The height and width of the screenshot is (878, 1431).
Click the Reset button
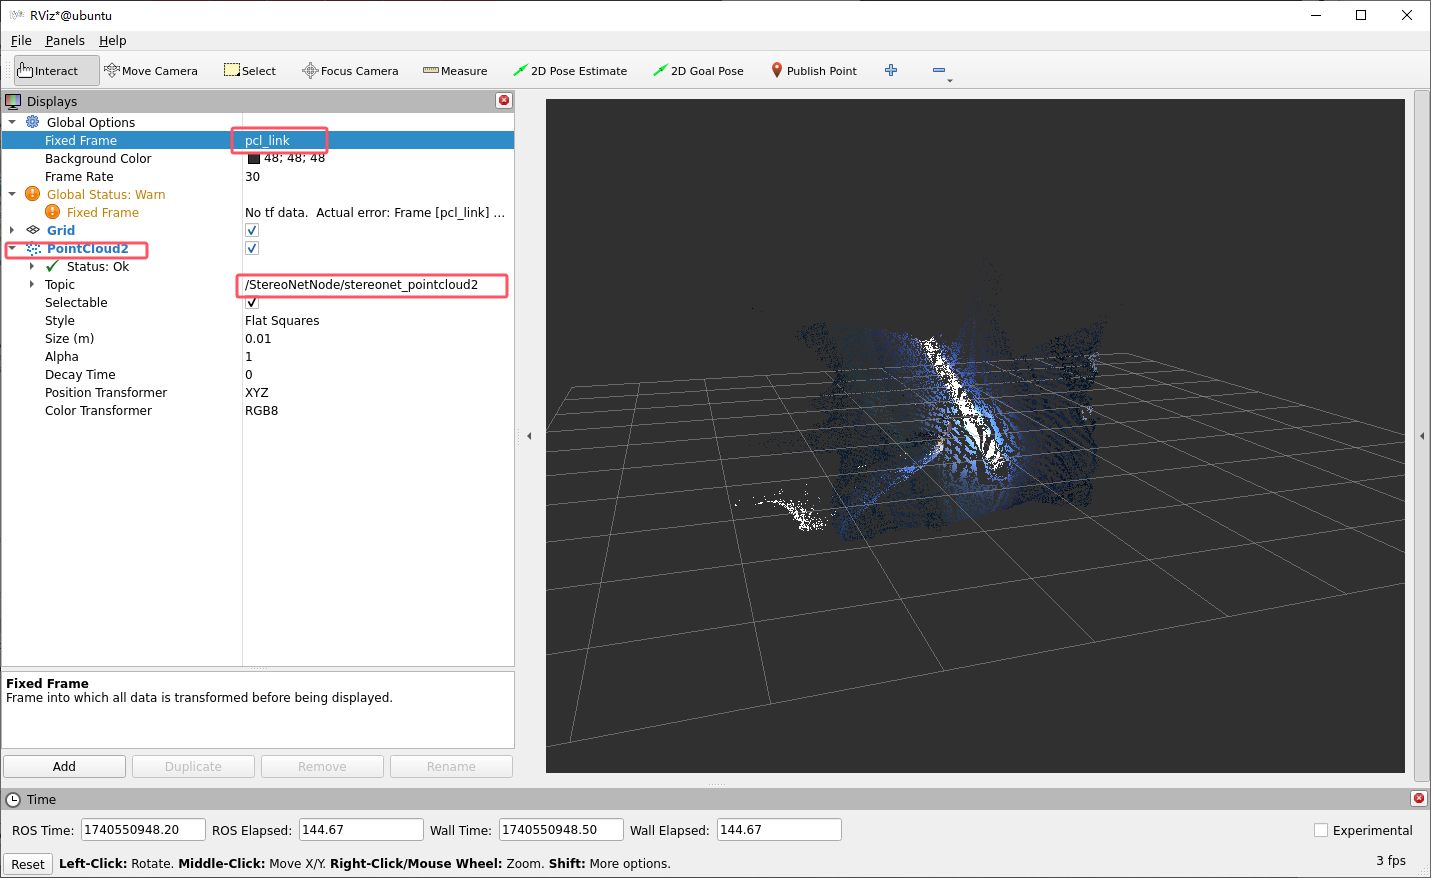click(x=28, y=864)
